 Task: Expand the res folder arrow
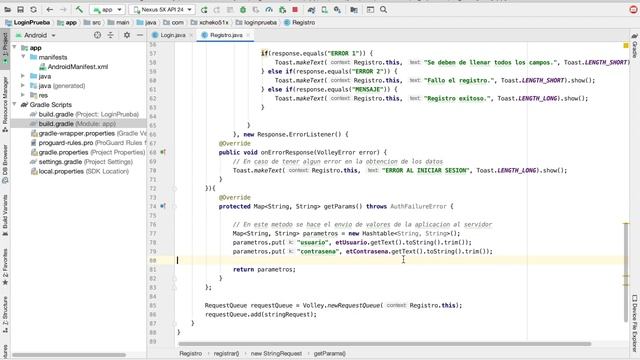[23, 95]
